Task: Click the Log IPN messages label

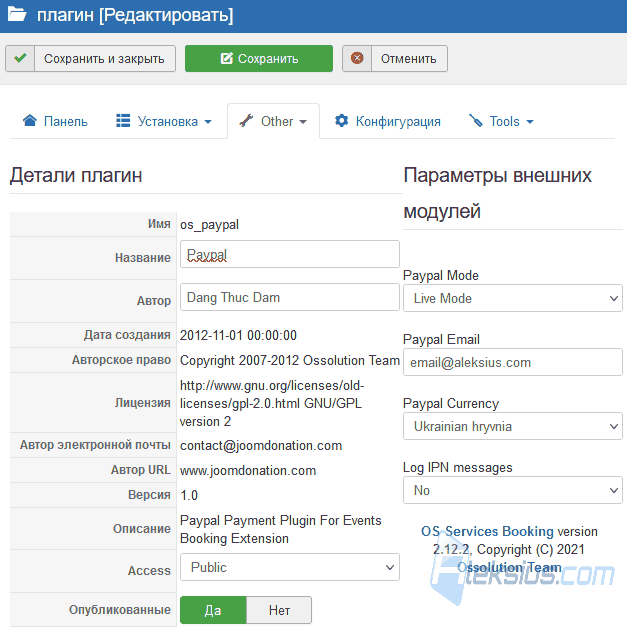Action: click(458, 468)
